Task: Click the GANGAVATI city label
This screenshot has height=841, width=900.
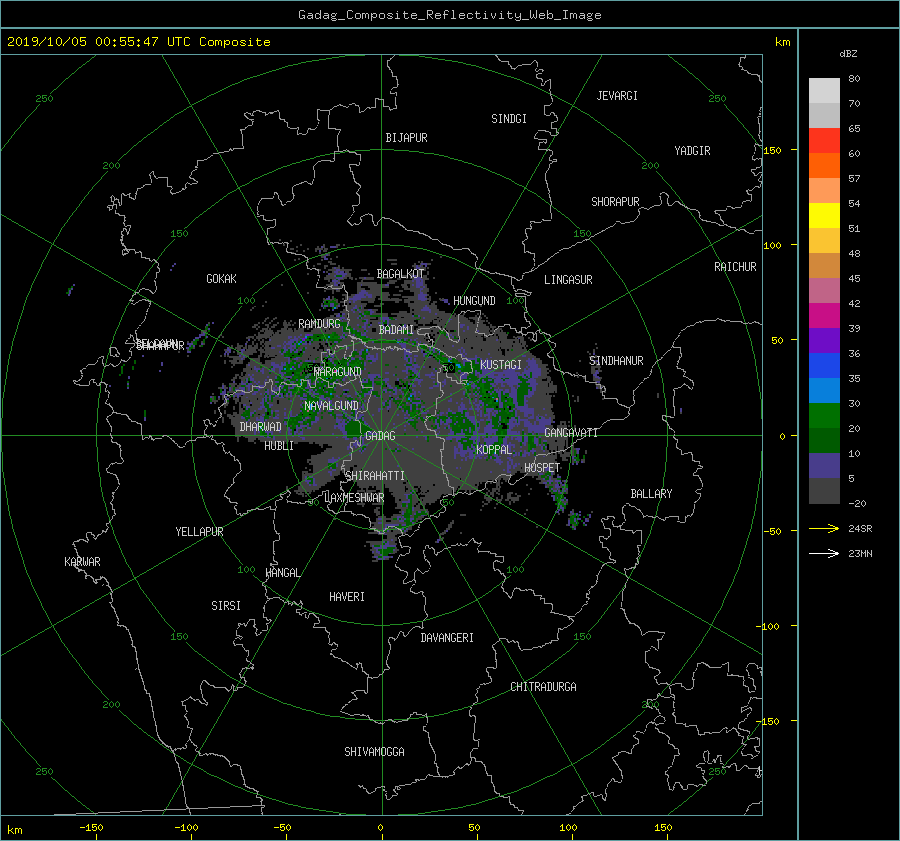Action: pos(571,433)
